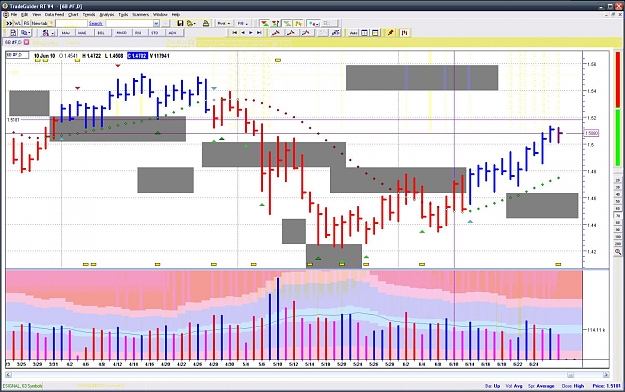
Task: Close the 6B #F,D tab with the pink X
Action: point(26,42)
